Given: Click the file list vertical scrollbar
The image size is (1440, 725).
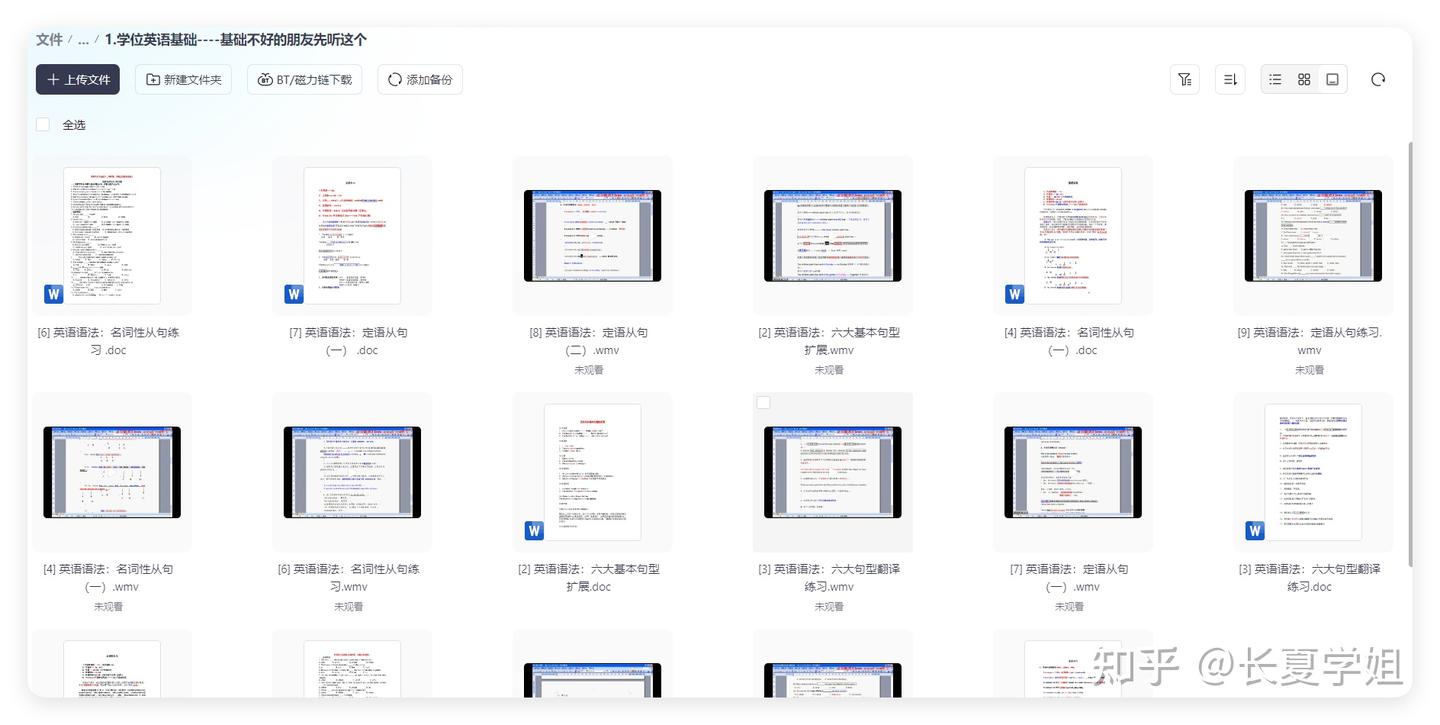Looking at the screenshot, I should coord(1410,355).
